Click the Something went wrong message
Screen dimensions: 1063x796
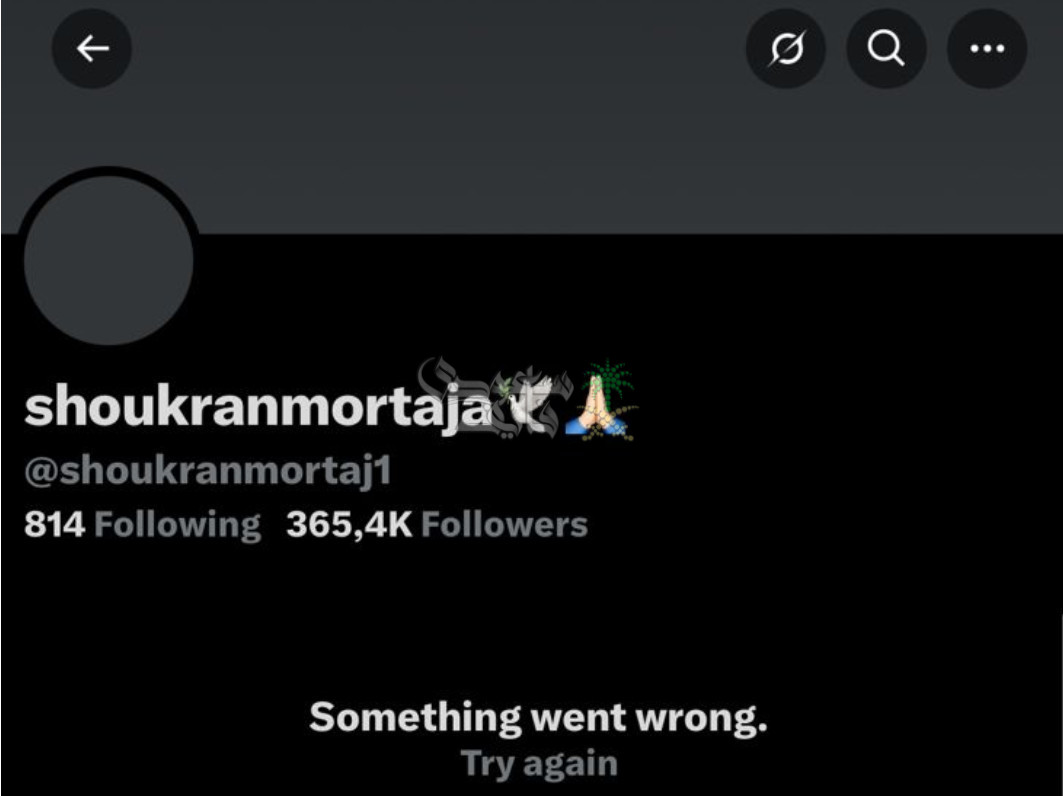pyautogui.click(x=538, y=717)
